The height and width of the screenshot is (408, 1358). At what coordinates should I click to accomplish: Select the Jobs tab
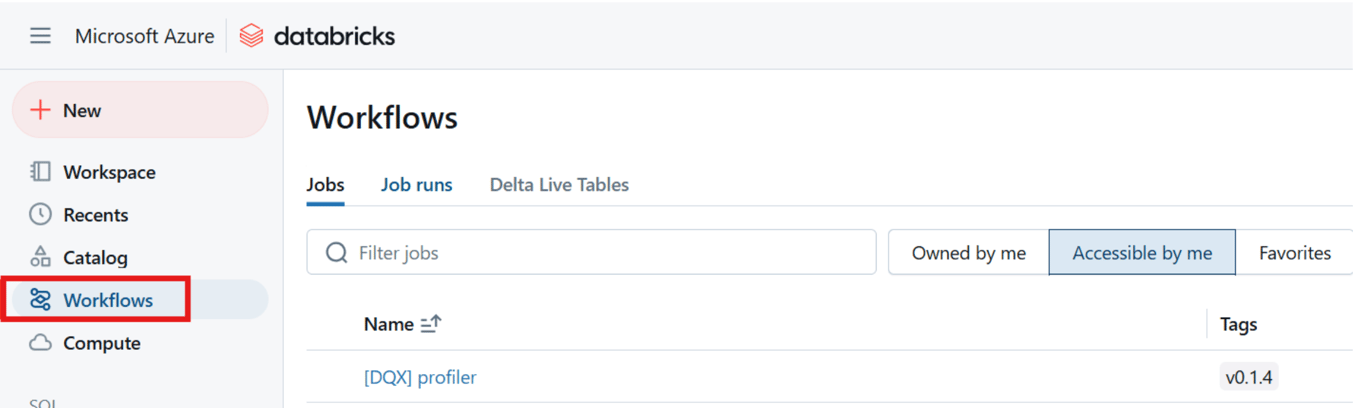pyautogui.click(x=325, y=185)
